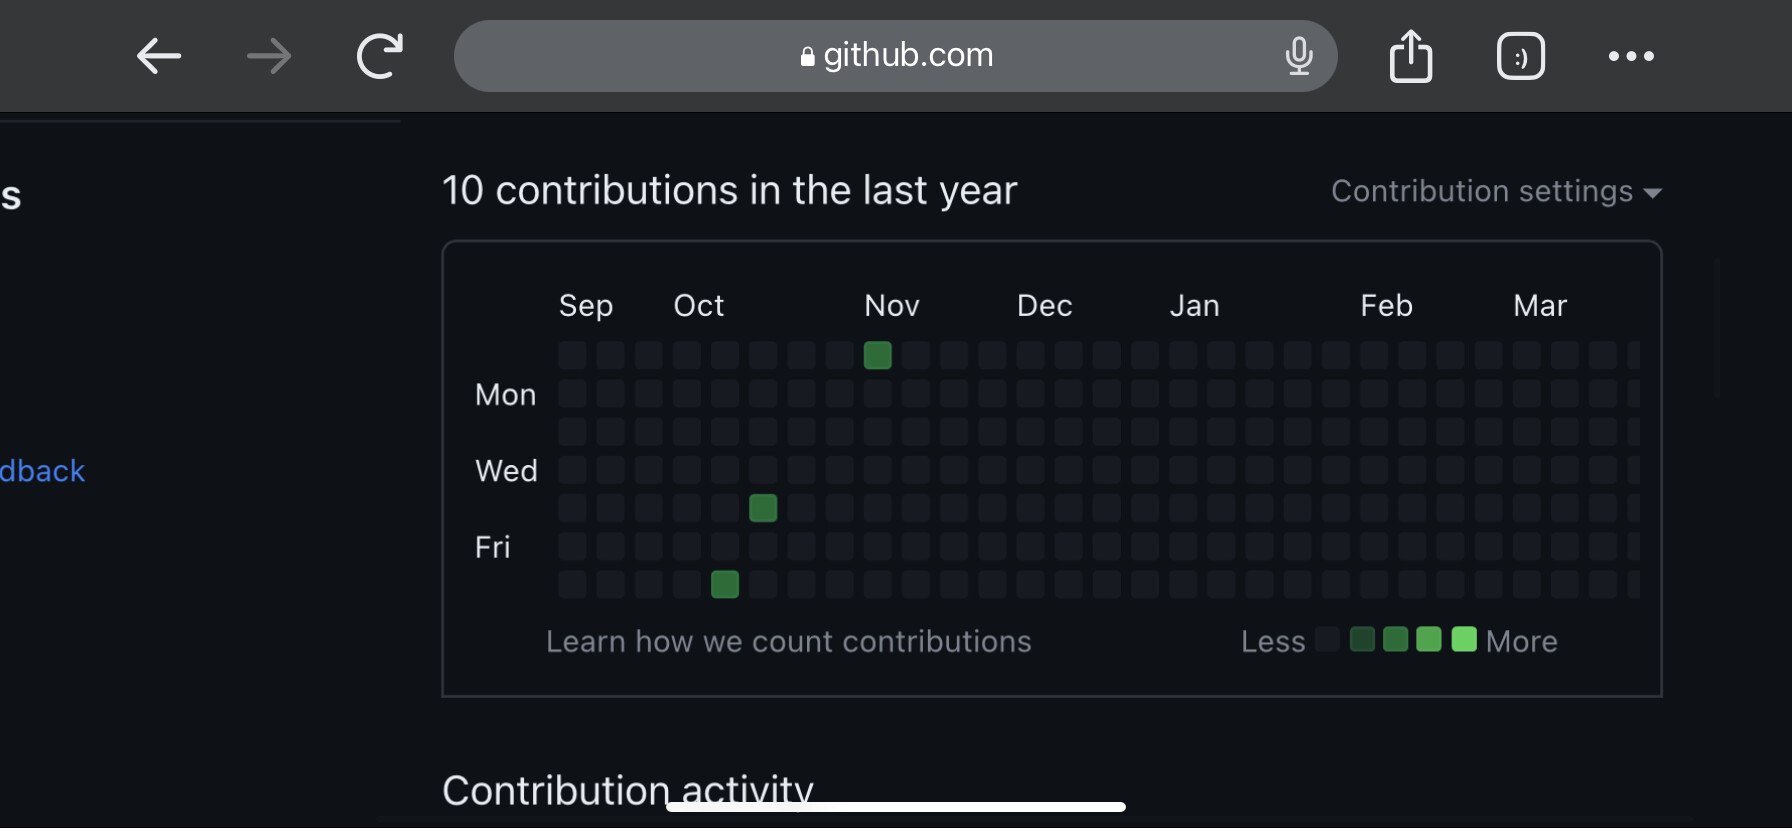Select the green contribution square under Nov
This screenshot has height=828, width=1792.
pyautogui.click(x=877, y=355)
